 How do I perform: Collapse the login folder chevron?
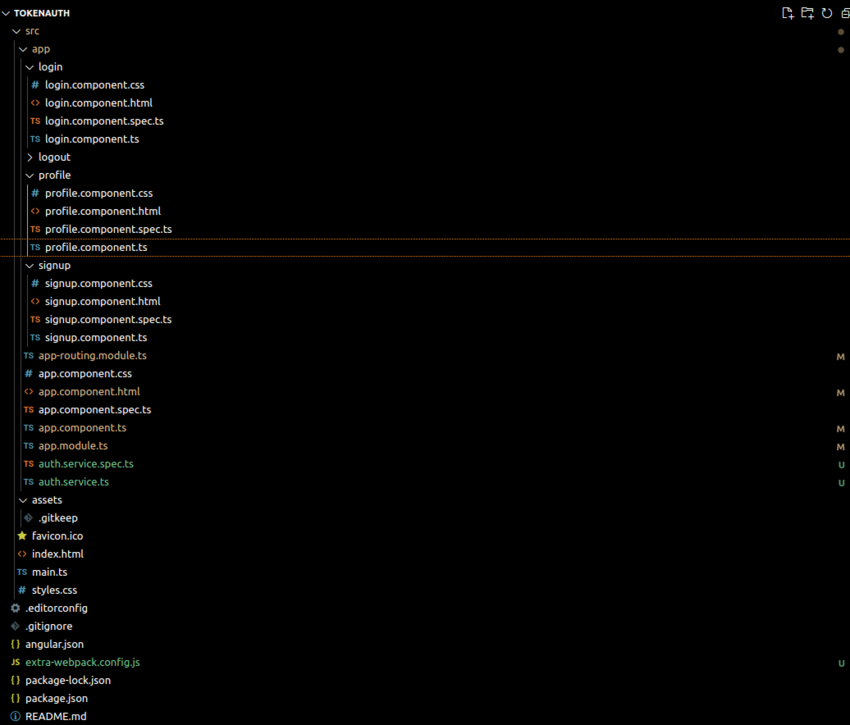point(30,67)
